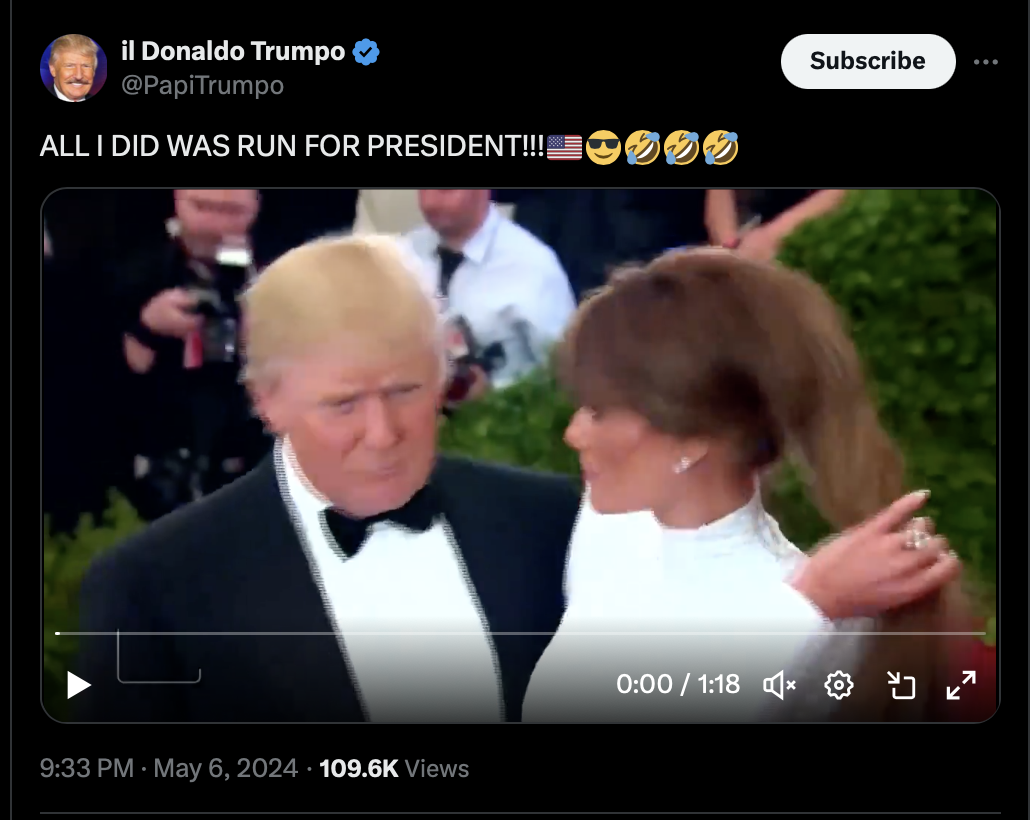Enter fullscreen with the expand arrows icon
The image size is (1030, 820).
click(961, 685)
